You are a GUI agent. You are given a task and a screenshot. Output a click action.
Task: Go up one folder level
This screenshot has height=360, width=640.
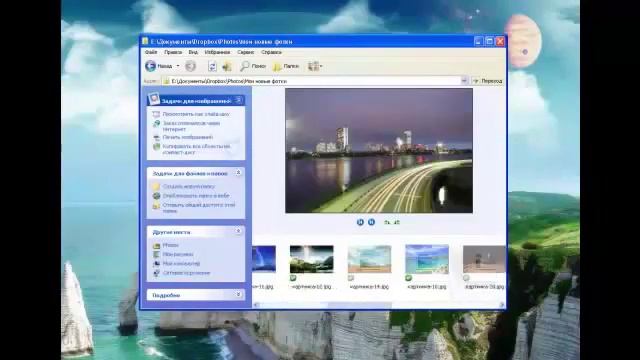tap(227, 66)
